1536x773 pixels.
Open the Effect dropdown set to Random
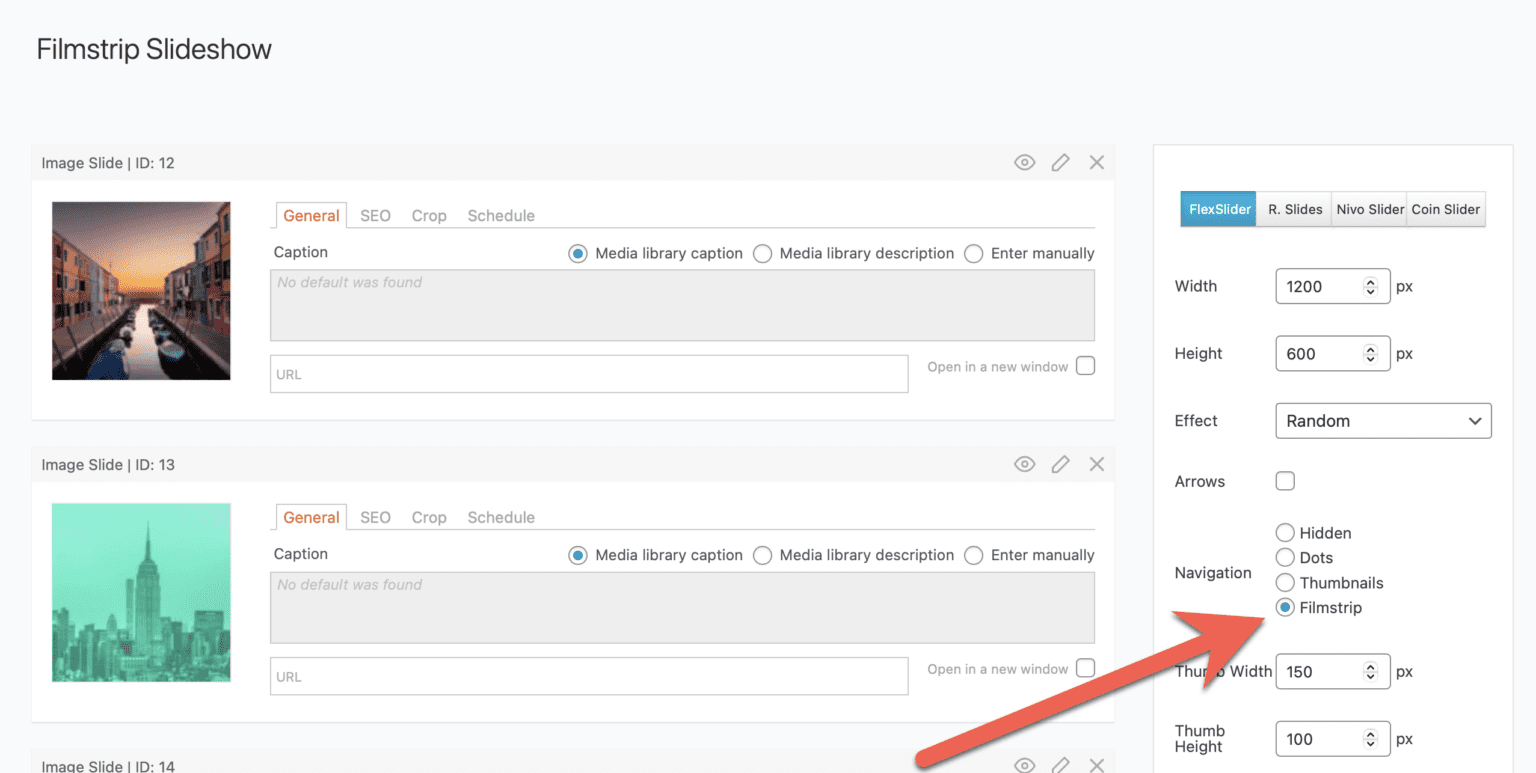(1383, 420)
